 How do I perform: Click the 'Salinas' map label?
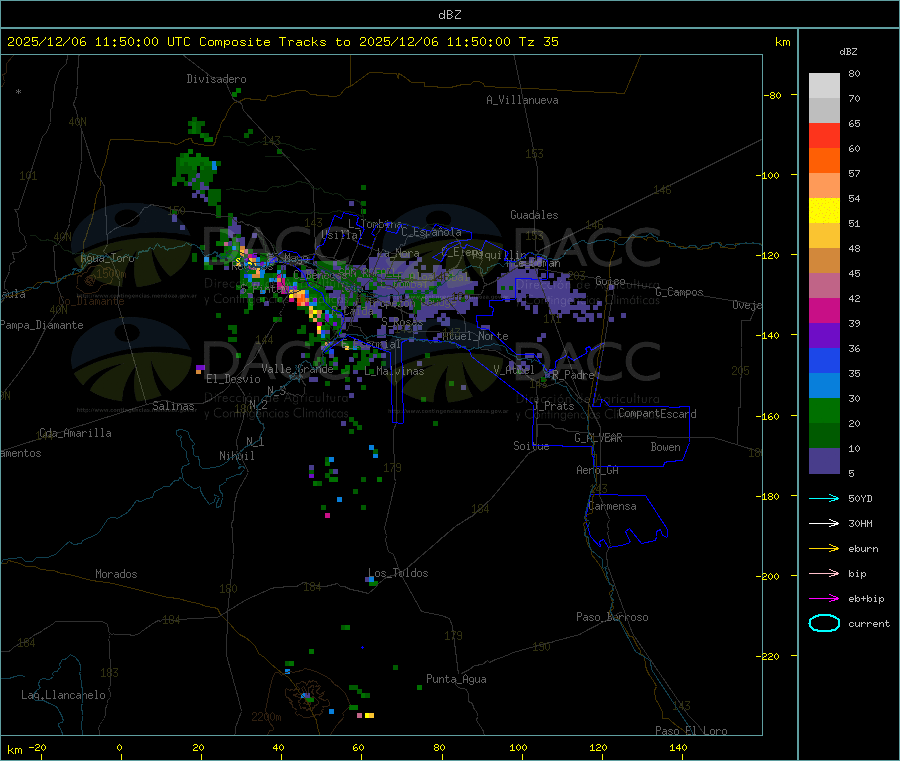(173, 406)
